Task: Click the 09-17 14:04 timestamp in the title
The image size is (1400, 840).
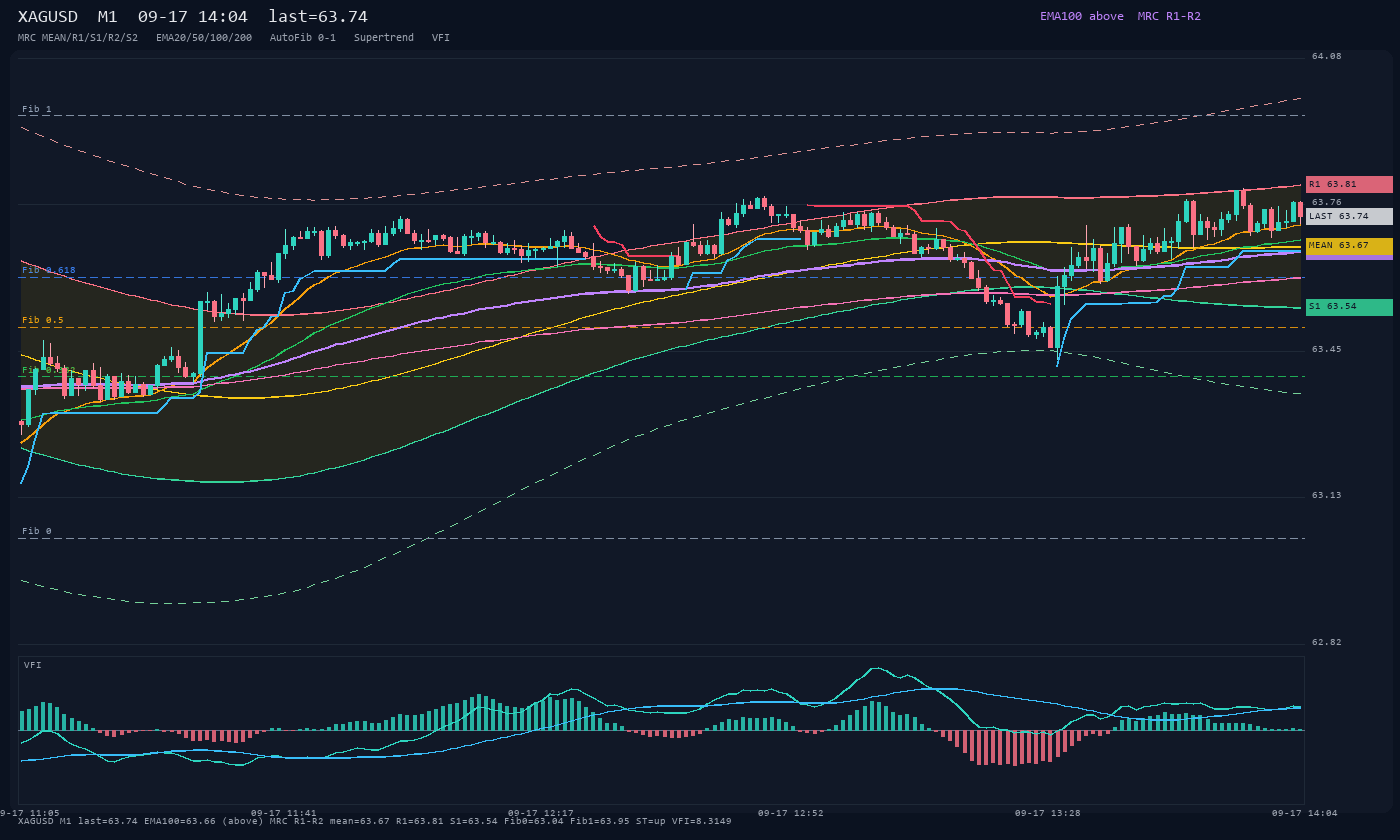Action: pyautogui.click(x=193, y=17)
